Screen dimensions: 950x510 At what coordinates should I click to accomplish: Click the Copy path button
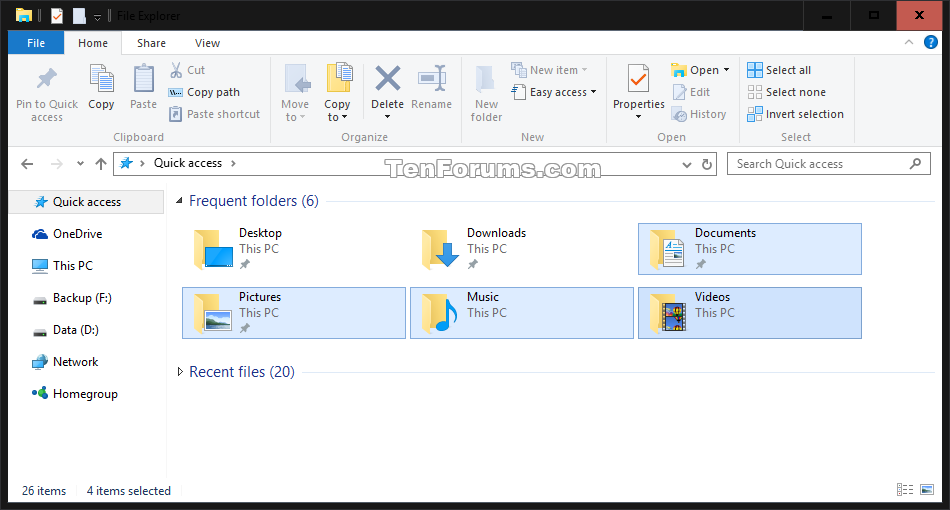point(204,92)
